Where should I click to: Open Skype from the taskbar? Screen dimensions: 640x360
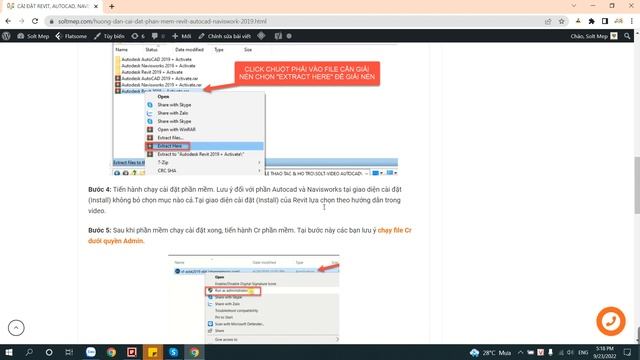coord(173,352)
